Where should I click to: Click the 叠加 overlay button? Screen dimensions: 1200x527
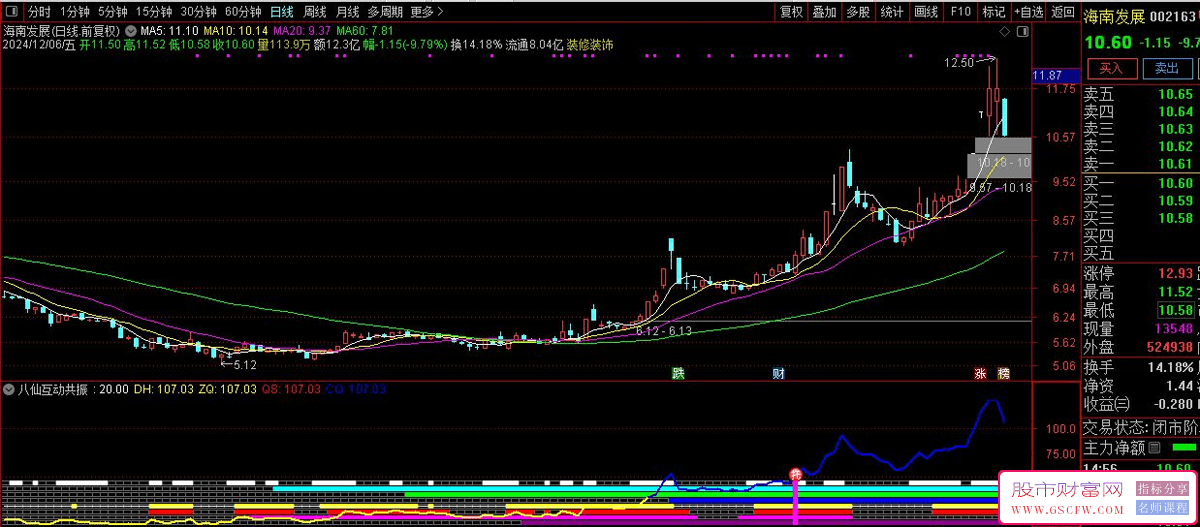tap(824, 12)
